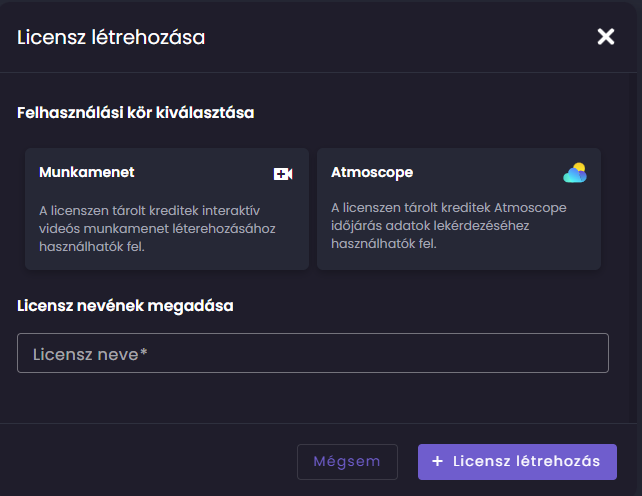The width and height of the screenshot is (642, 496).
Task: Close the Licensz létrehozása dialog
Action: [605, 37]
